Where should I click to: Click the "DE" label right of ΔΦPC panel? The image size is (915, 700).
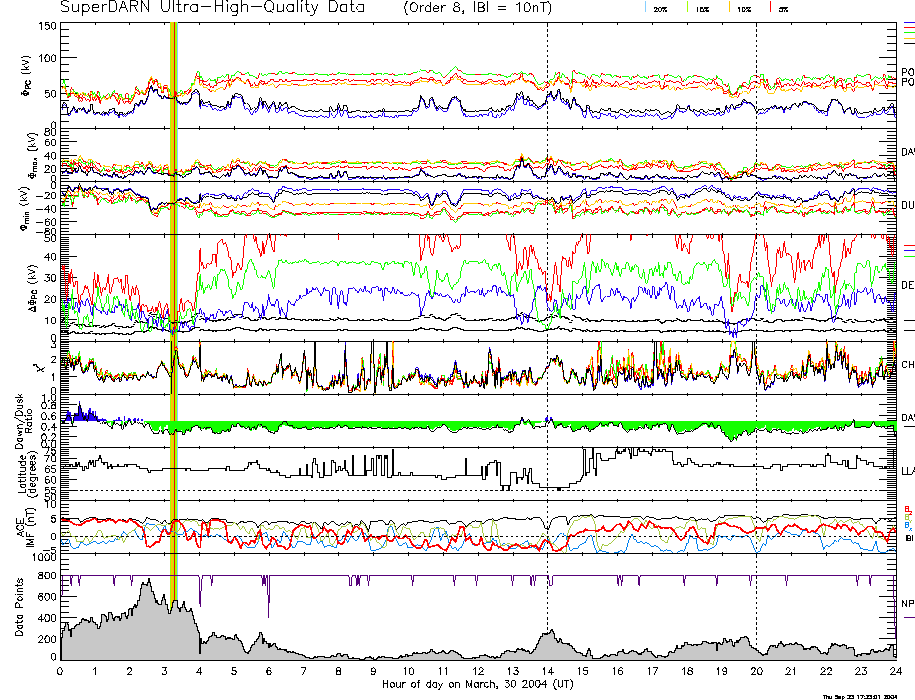907,285
